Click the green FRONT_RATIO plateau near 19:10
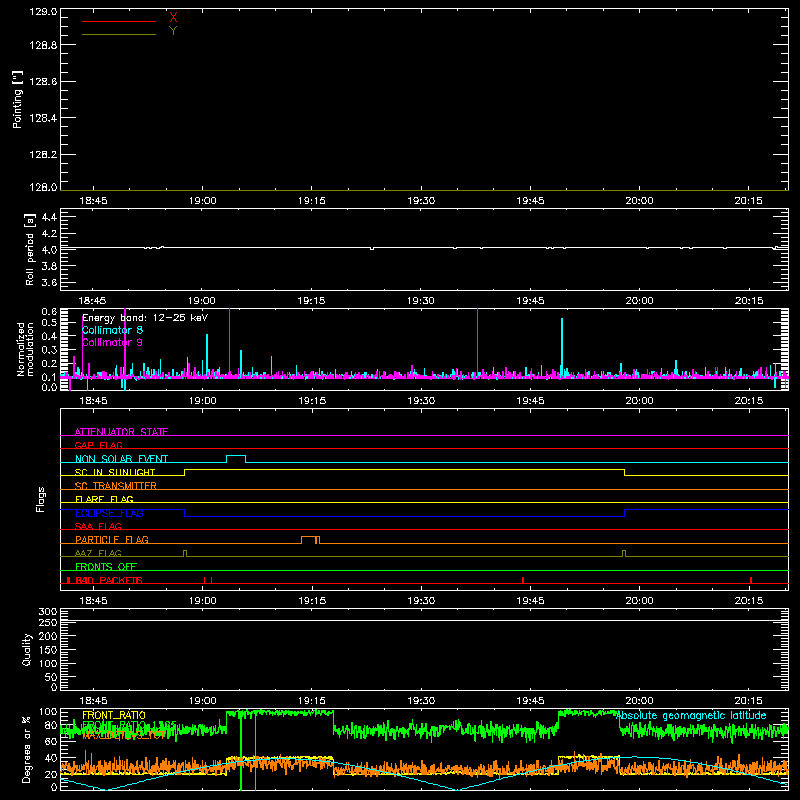Screen dimensions: 800x800 point(280,713)
